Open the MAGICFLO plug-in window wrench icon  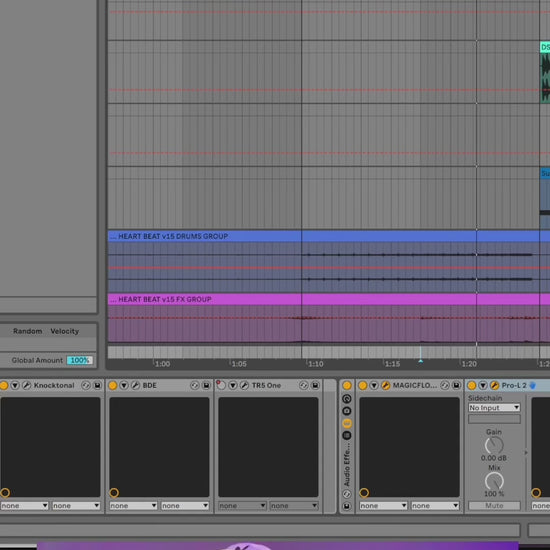(385, 385)
